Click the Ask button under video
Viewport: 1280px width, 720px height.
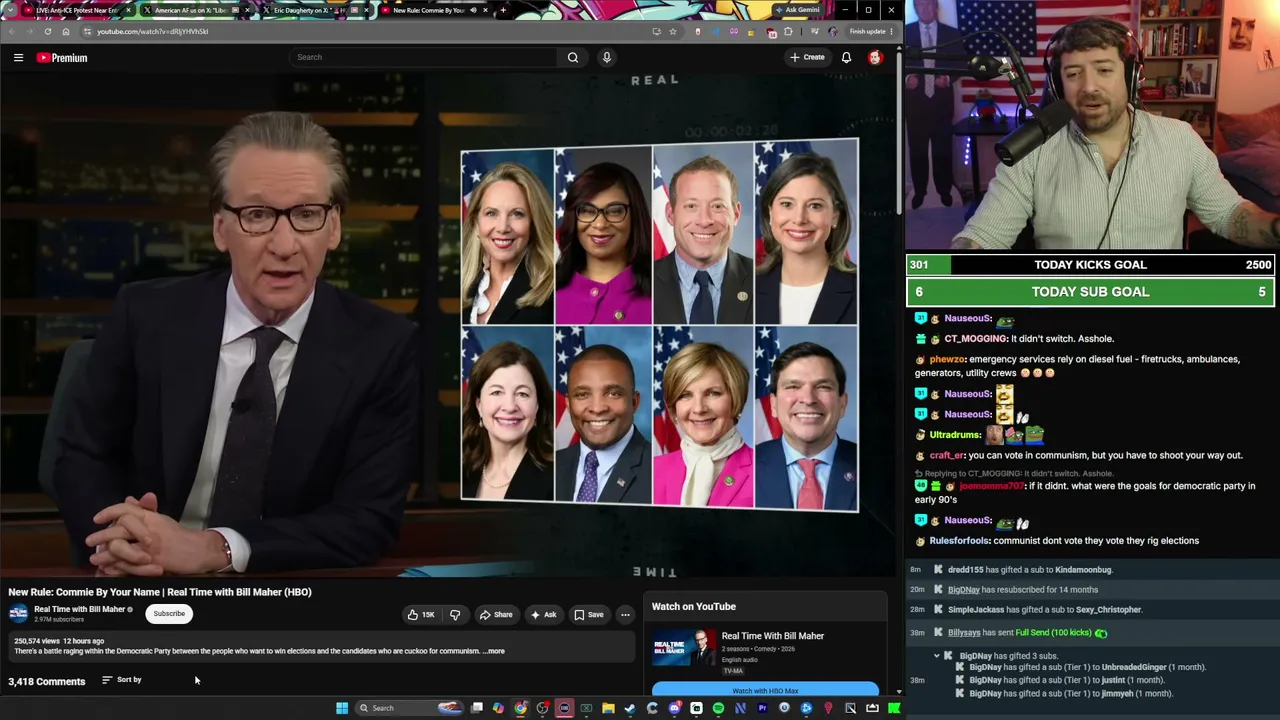543,615
